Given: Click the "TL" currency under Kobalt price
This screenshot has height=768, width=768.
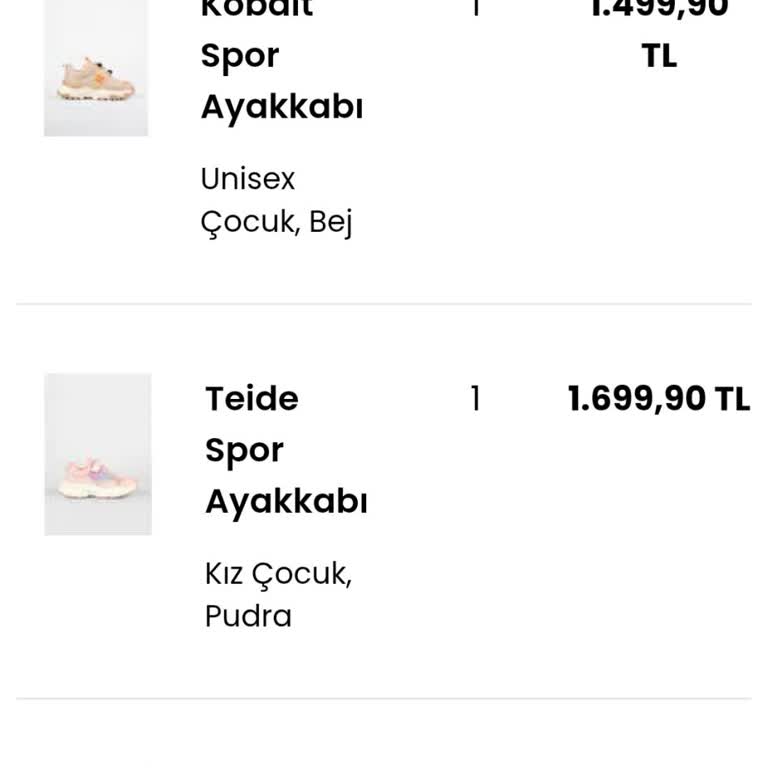Looking at the screenshot, I should tap(659, 56).
